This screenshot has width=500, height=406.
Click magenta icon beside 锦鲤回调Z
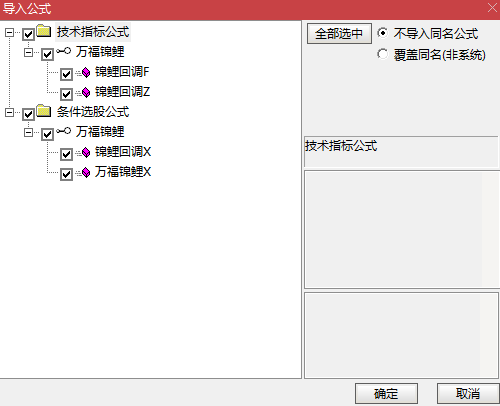[85, 92]
